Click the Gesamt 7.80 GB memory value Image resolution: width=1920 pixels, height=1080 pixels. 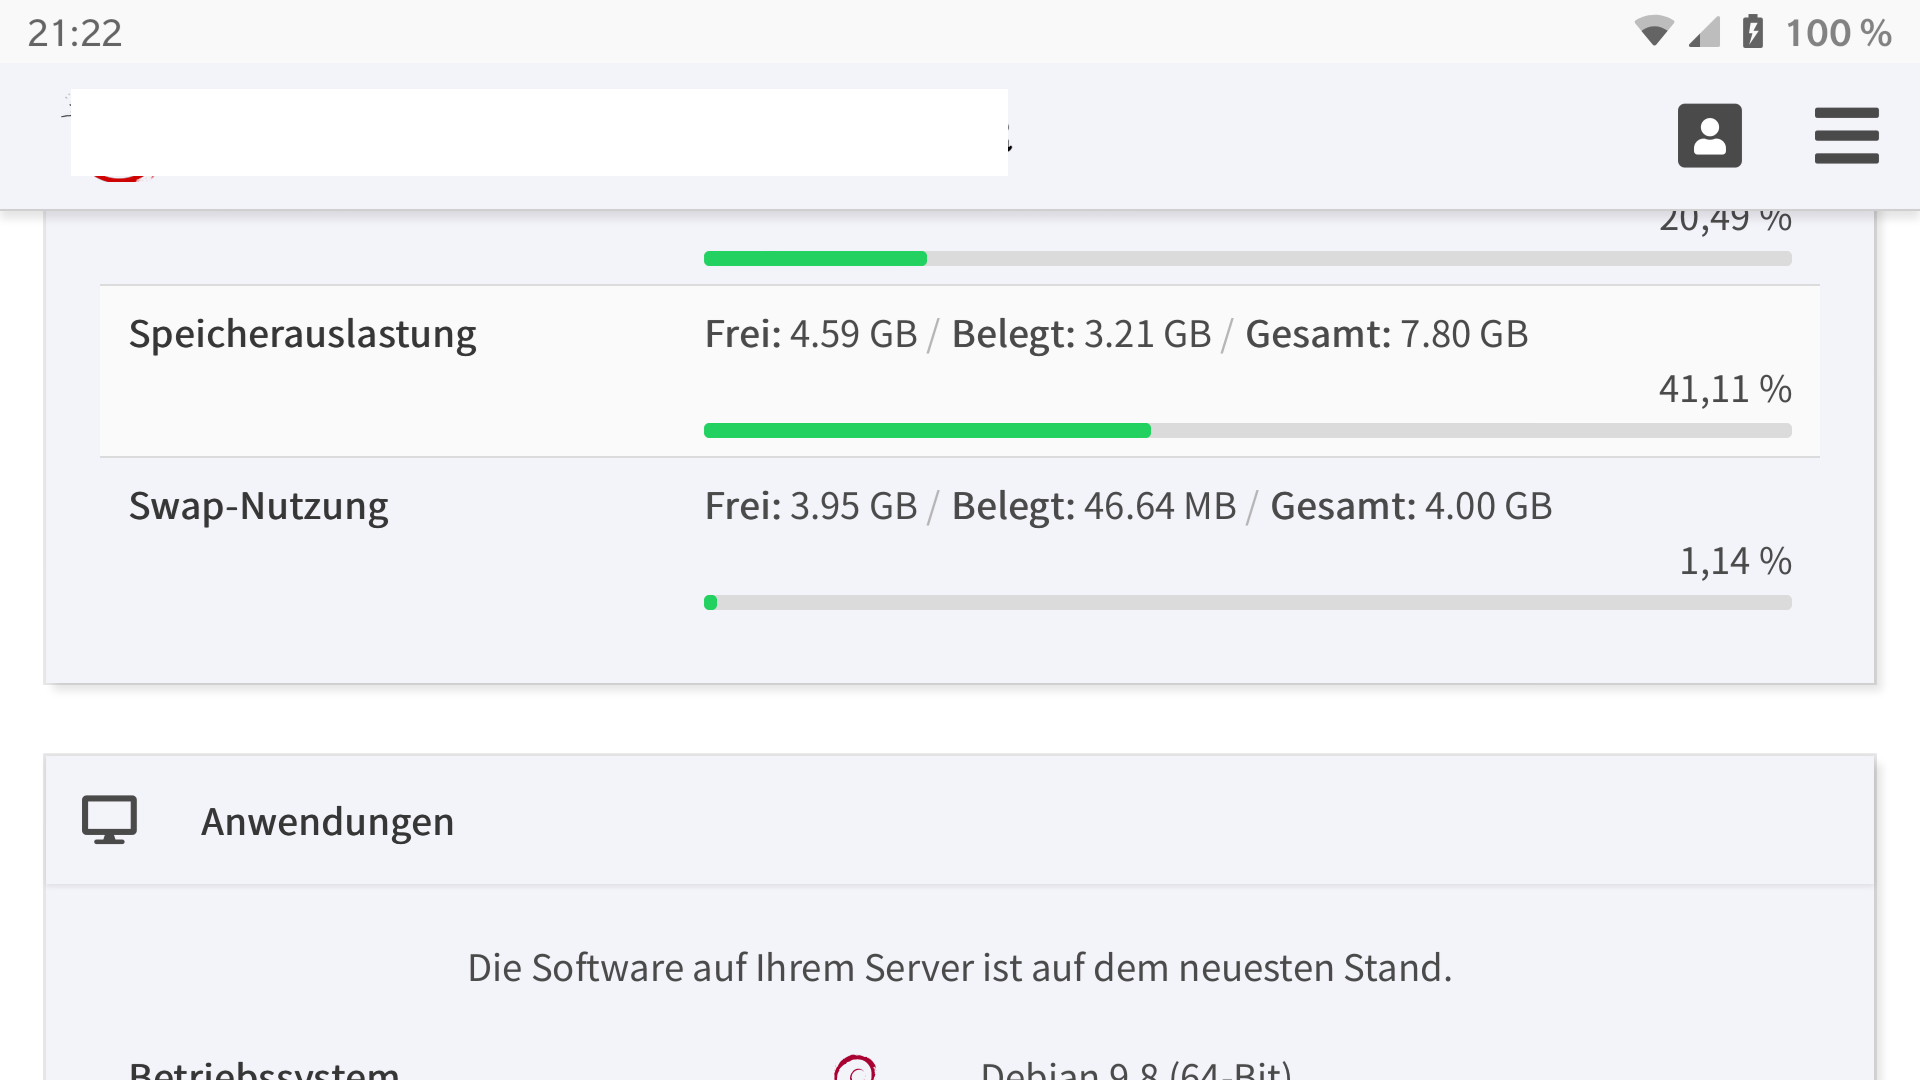(x=1386, y=334)
